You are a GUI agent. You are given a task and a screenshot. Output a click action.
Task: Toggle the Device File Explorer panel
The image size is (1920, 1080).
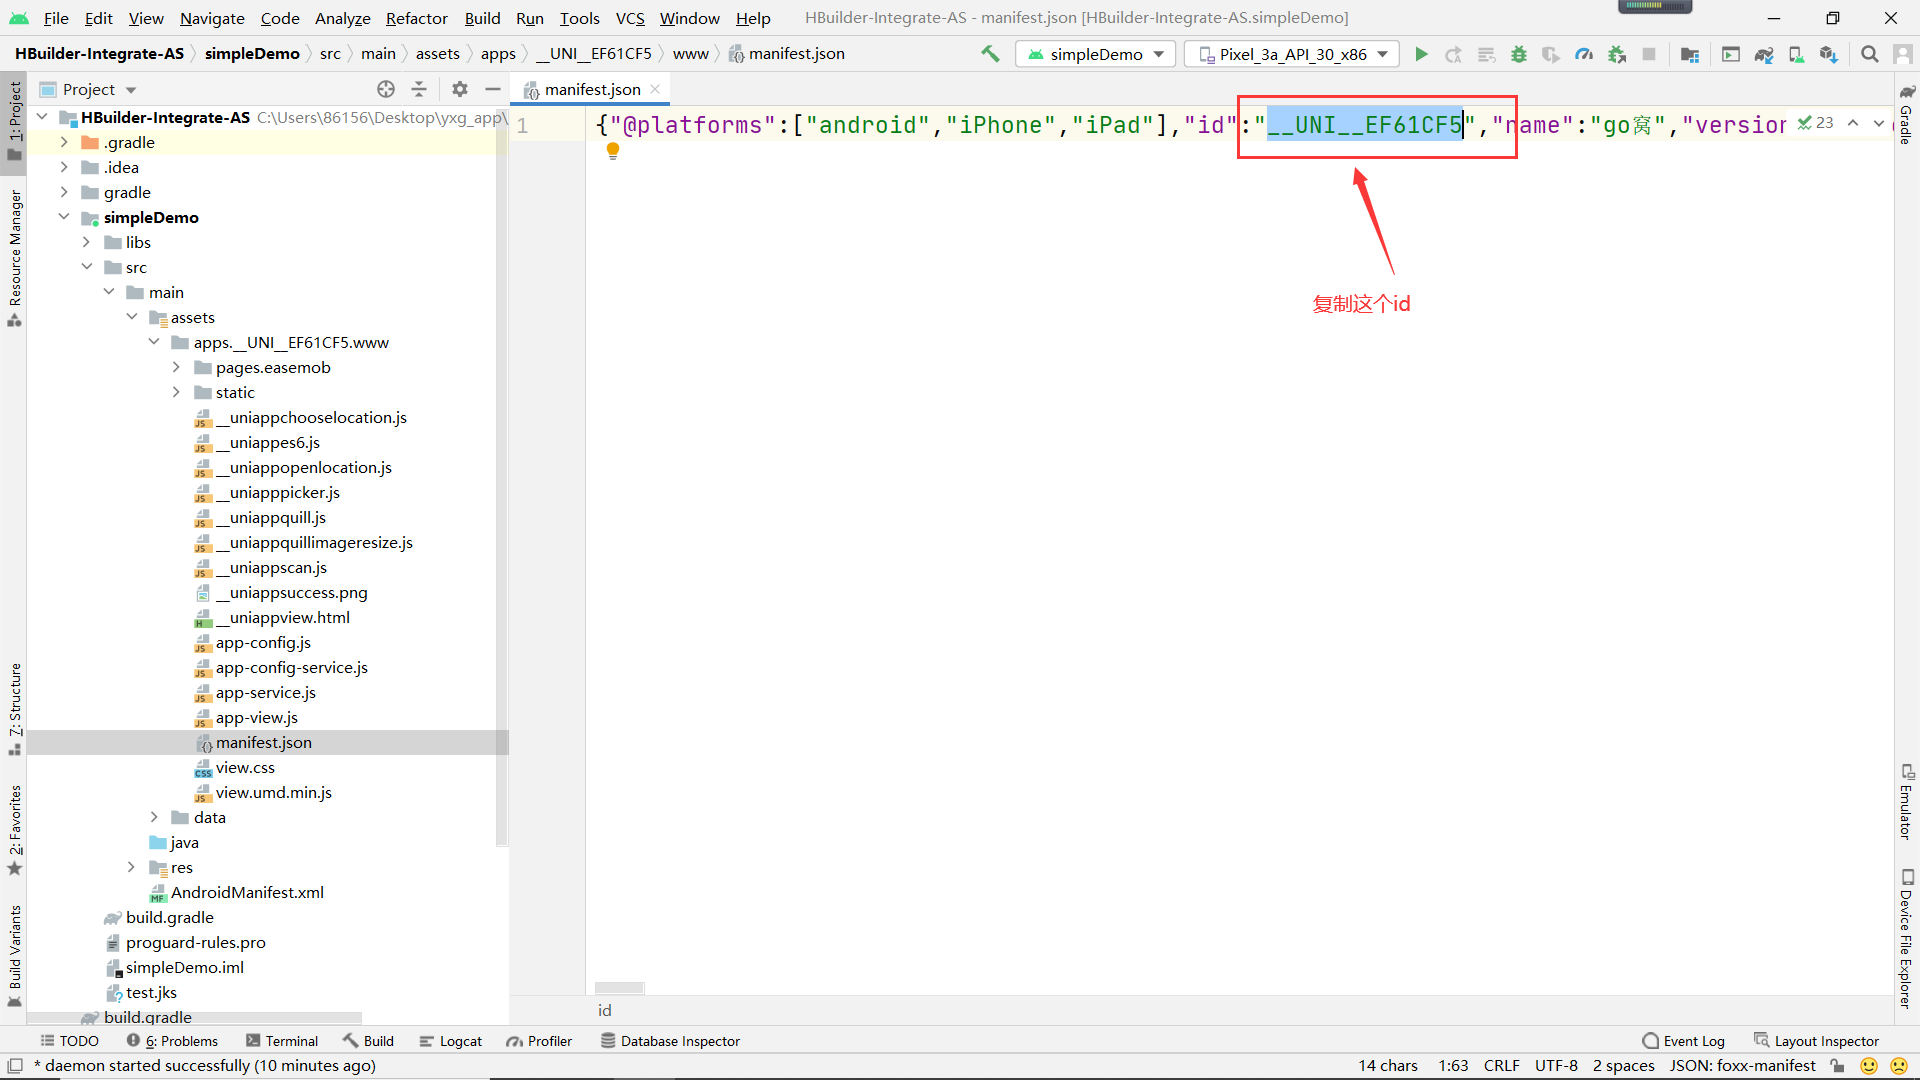pyautogui.click(x=1906, y=940)
